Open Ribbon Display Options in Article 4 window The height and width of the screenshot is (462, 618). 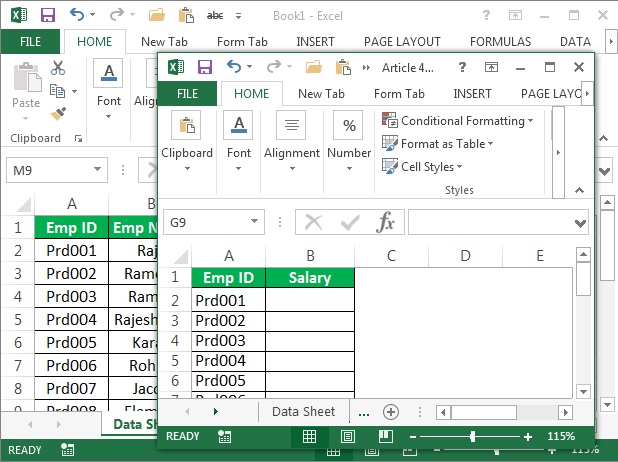pyautogui.click(x=491, y=67)
